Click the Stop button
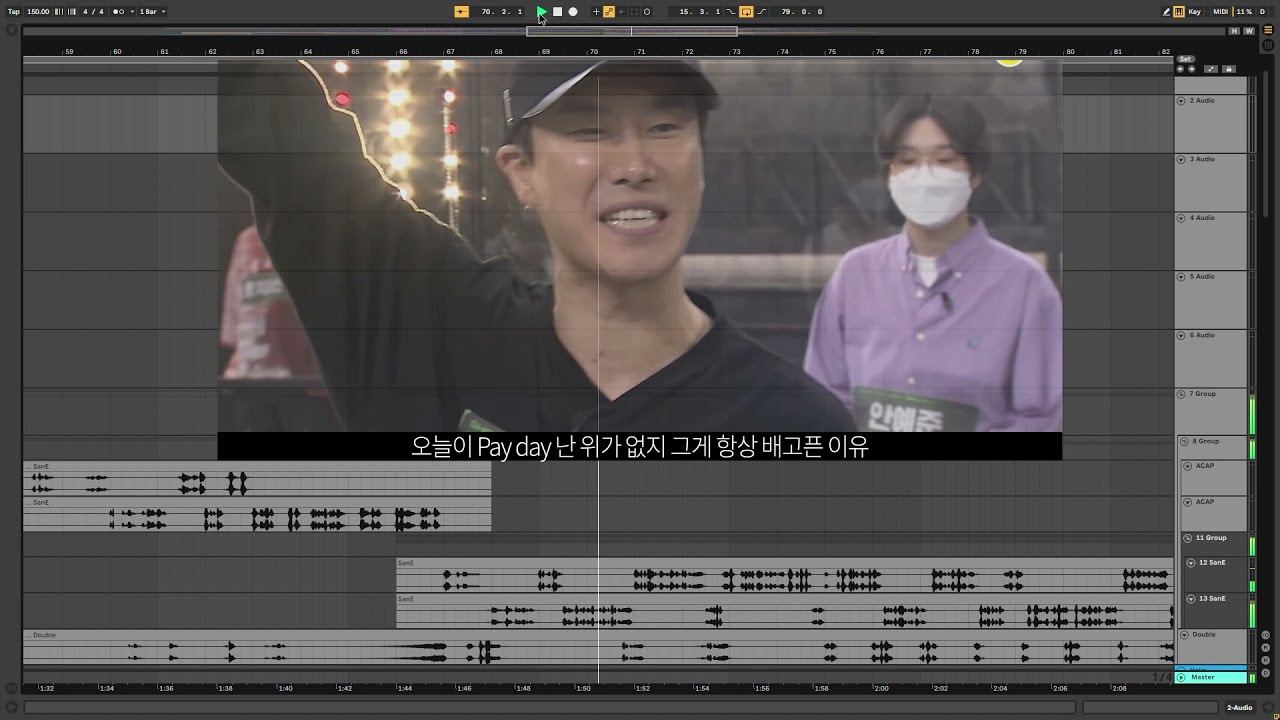Image resolution: width=1280 pixels, height=720 pixels. point(558,12)
